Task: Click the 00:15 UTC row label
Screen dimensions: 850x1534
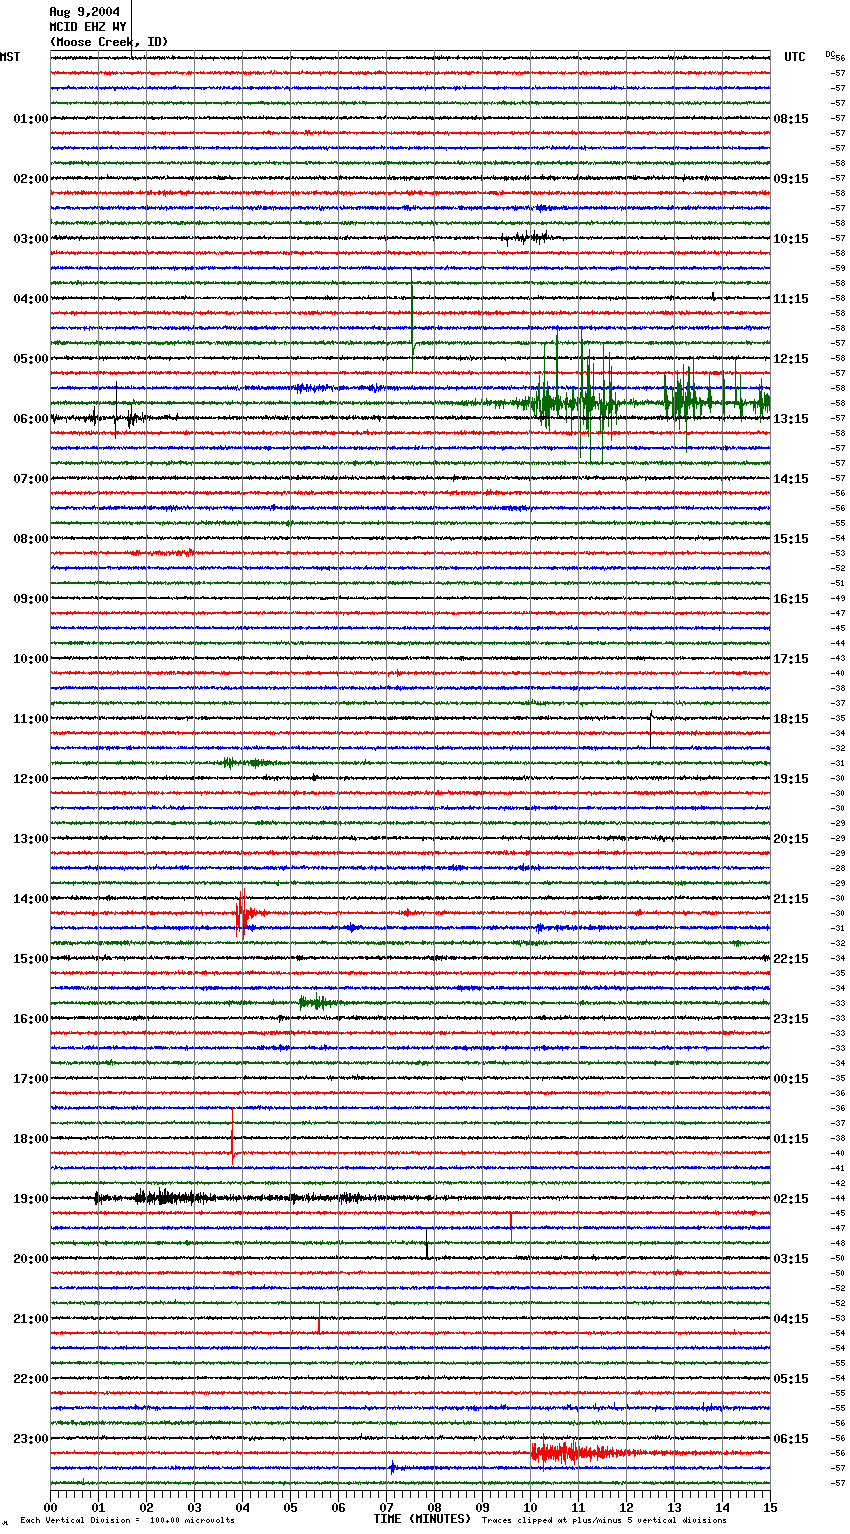Action: pyautogui.click(x=791, y=1079)
